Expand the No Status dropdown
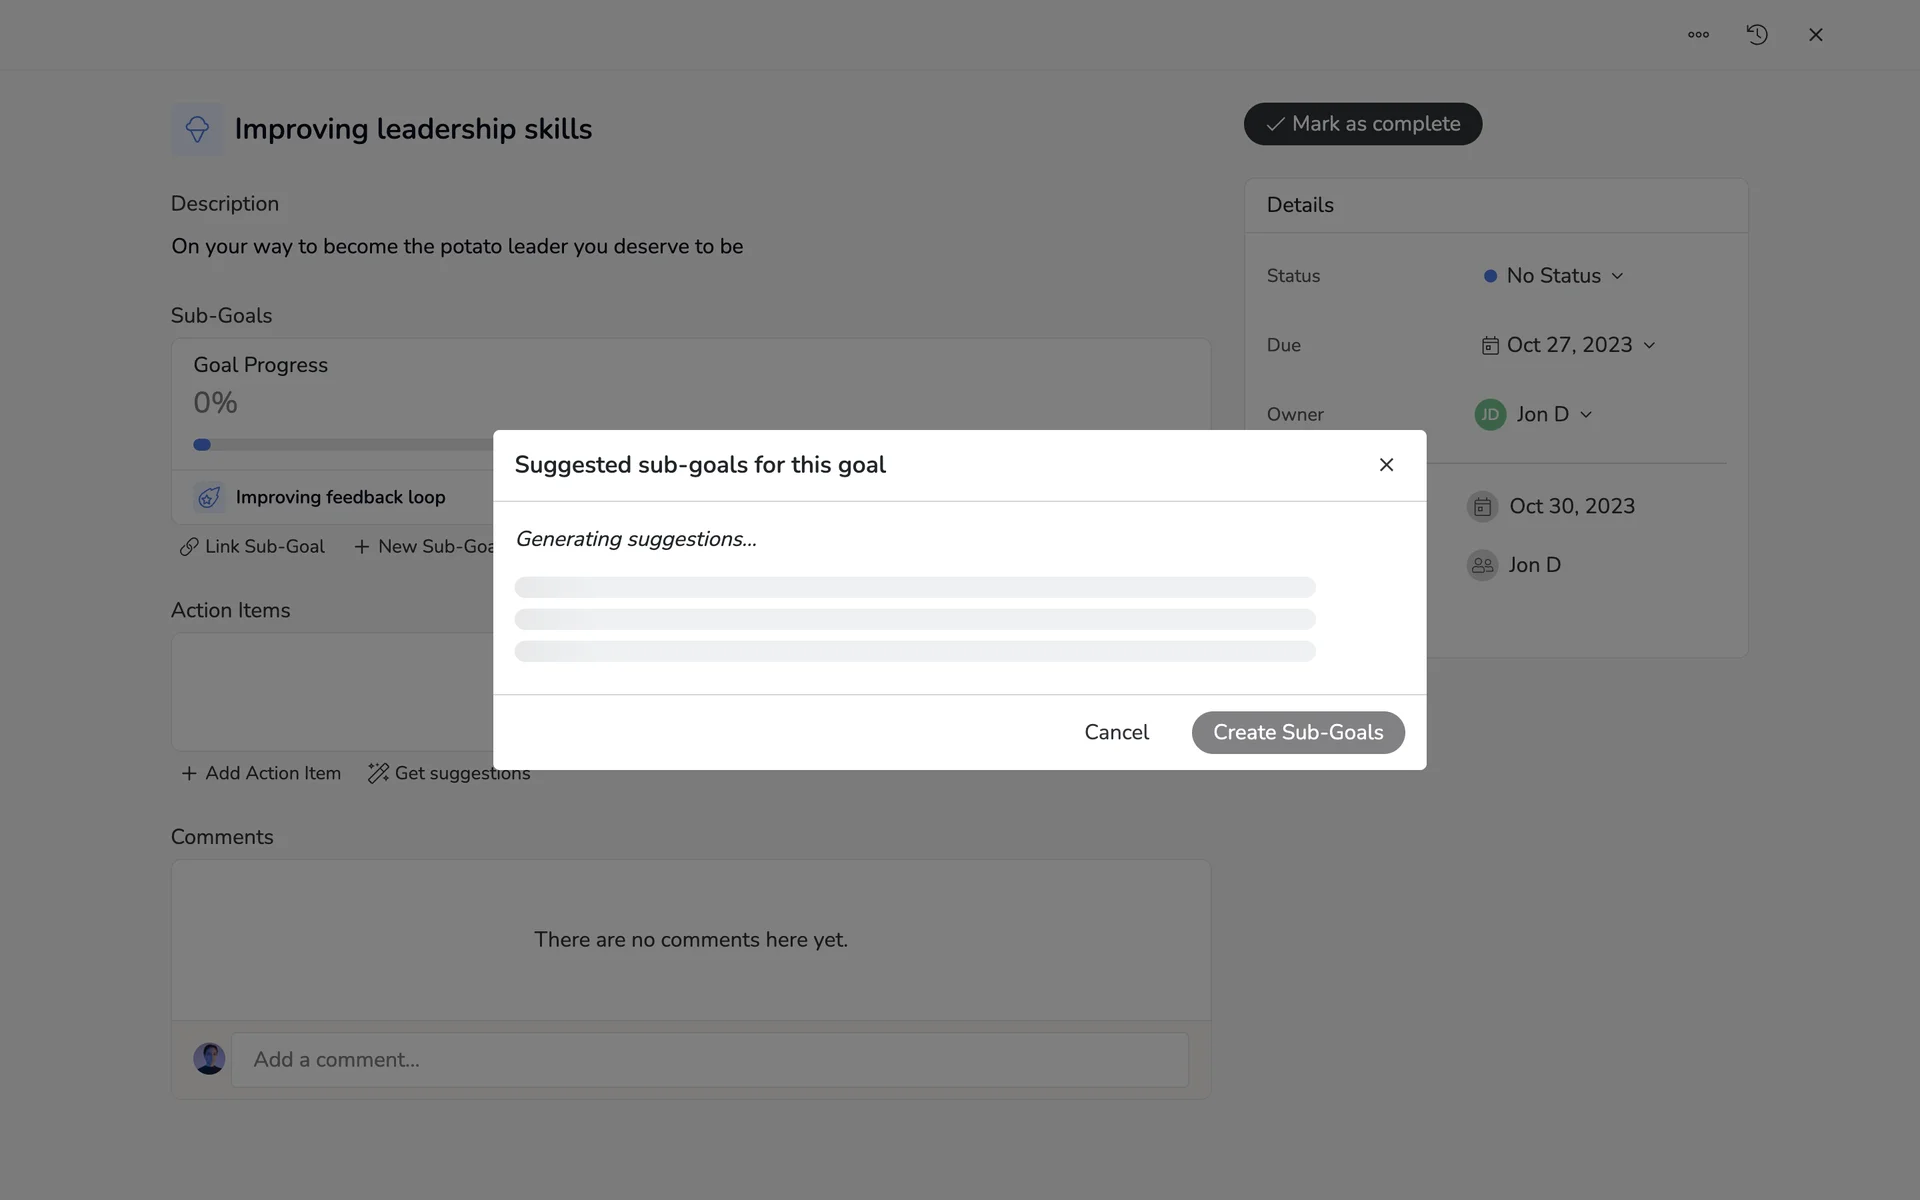The height and width of the screenshot is (1200, 1920). (x=1554, y=276)
